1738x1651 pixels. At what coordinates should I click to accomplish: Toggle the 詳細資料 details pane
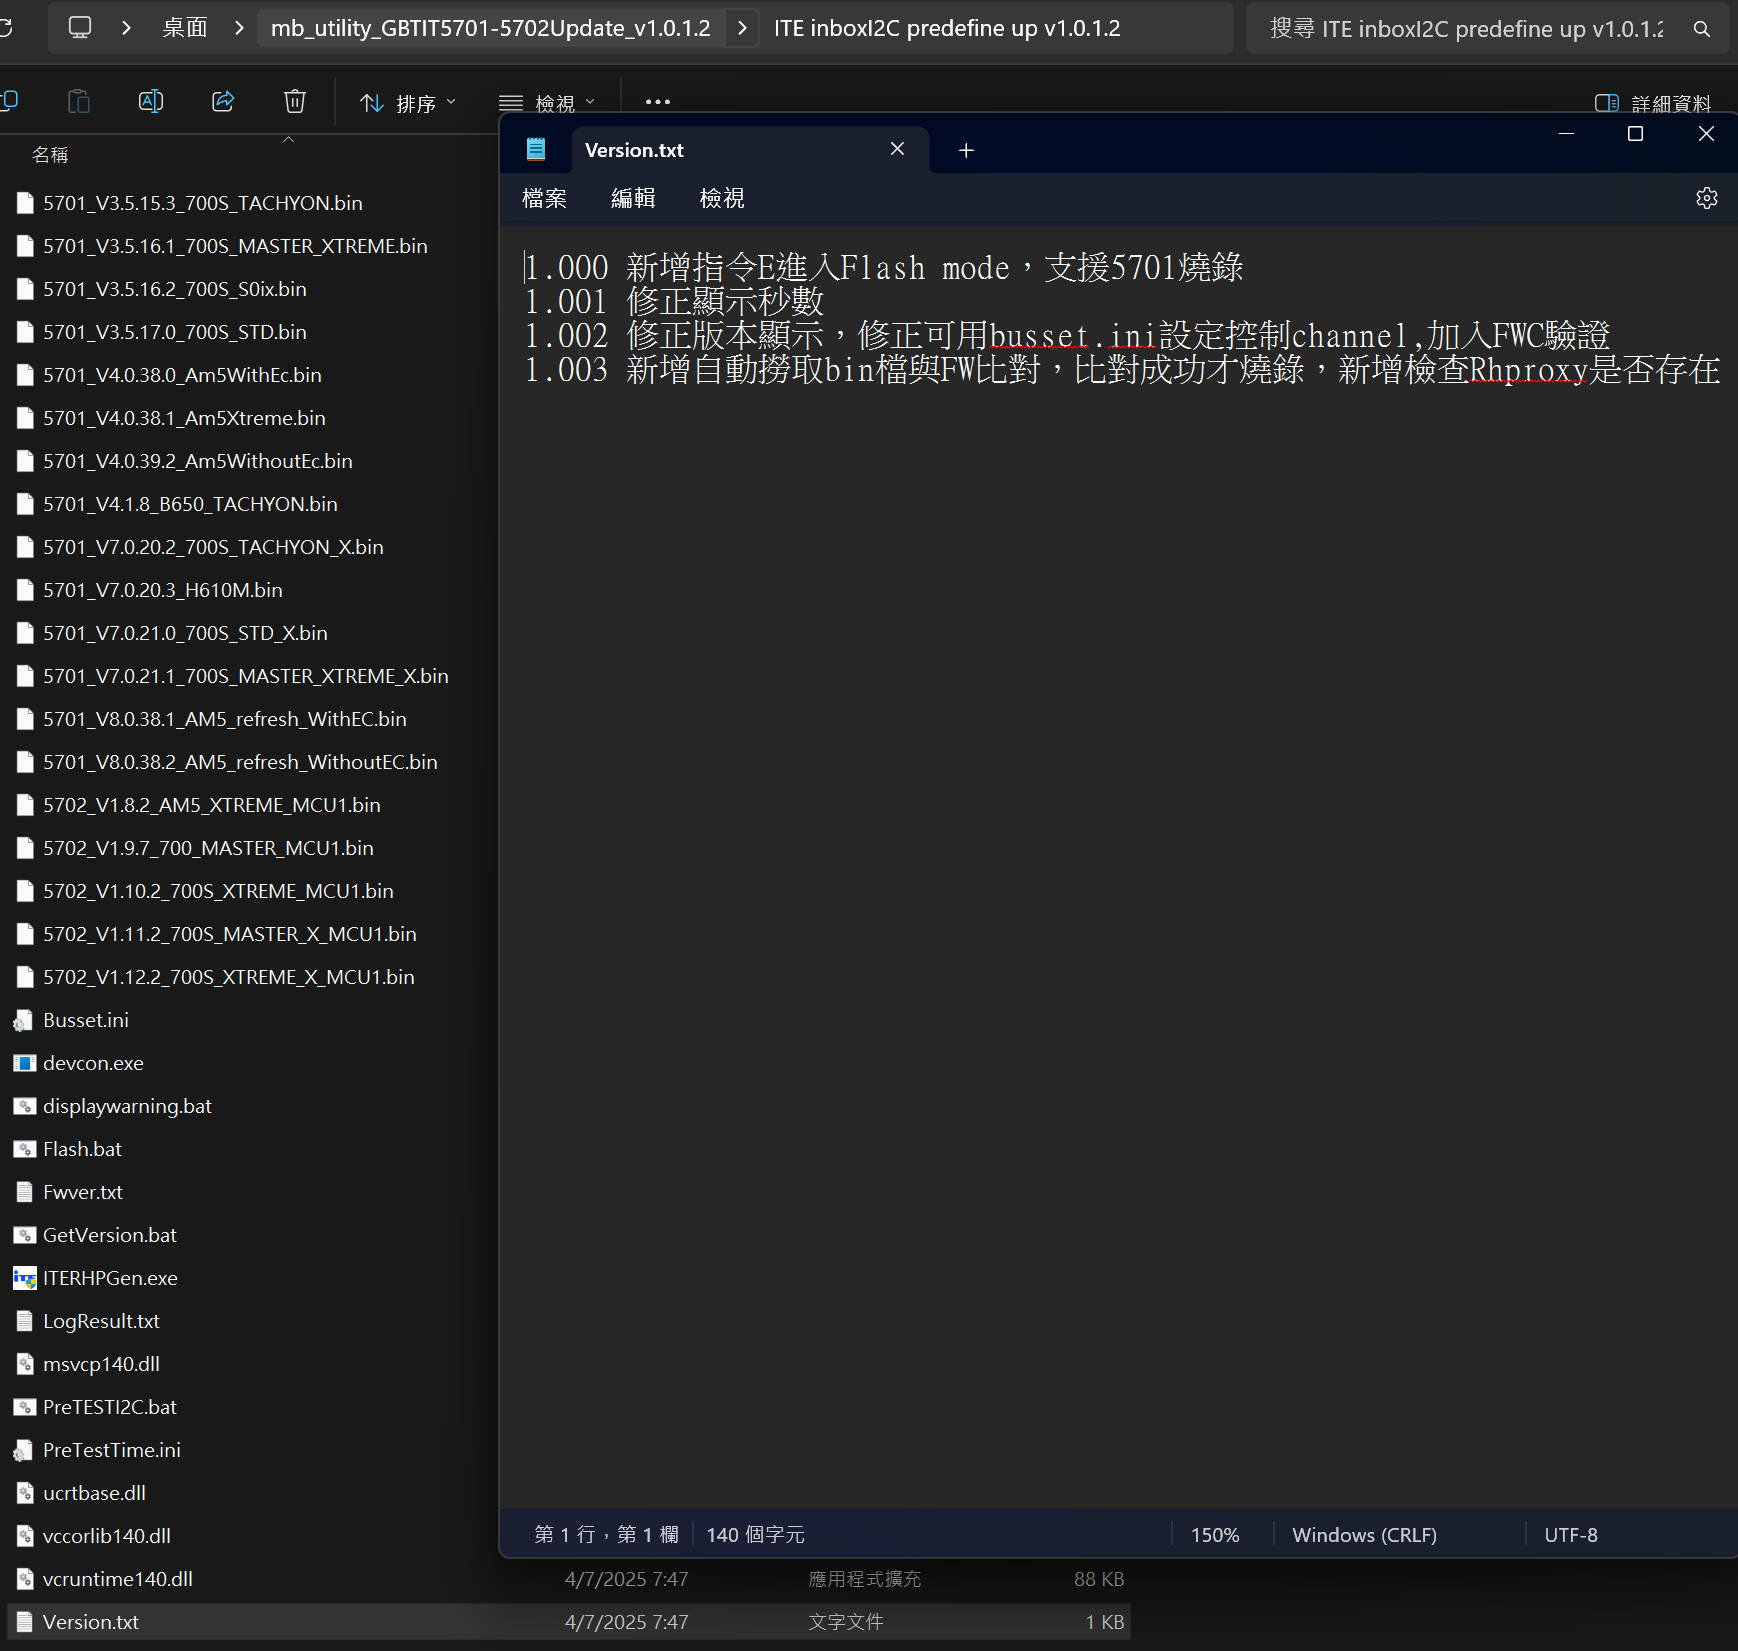point(1652,103)
